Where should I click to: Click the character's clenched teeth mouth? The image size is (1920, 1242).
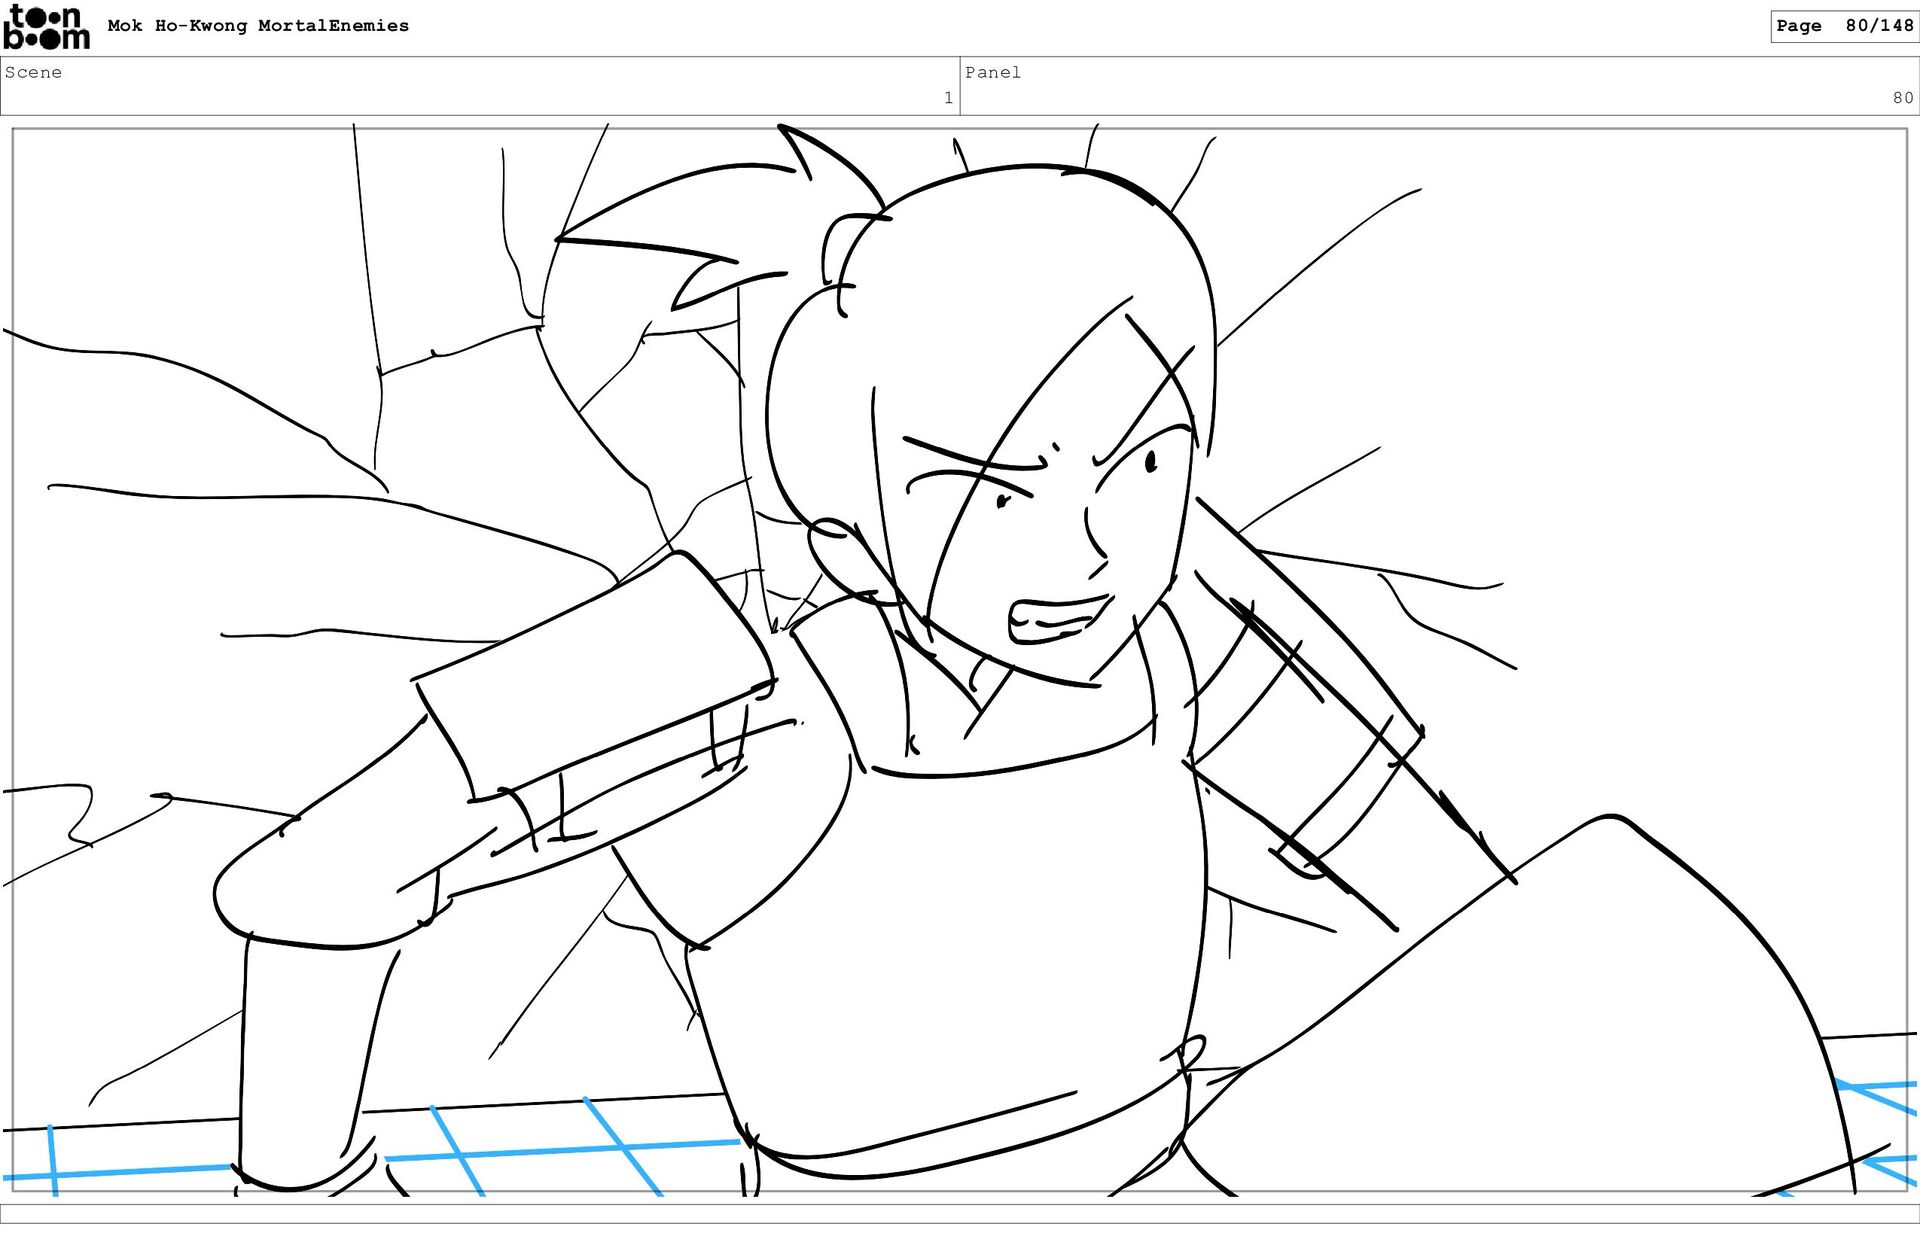click(x=1060, y=620)
